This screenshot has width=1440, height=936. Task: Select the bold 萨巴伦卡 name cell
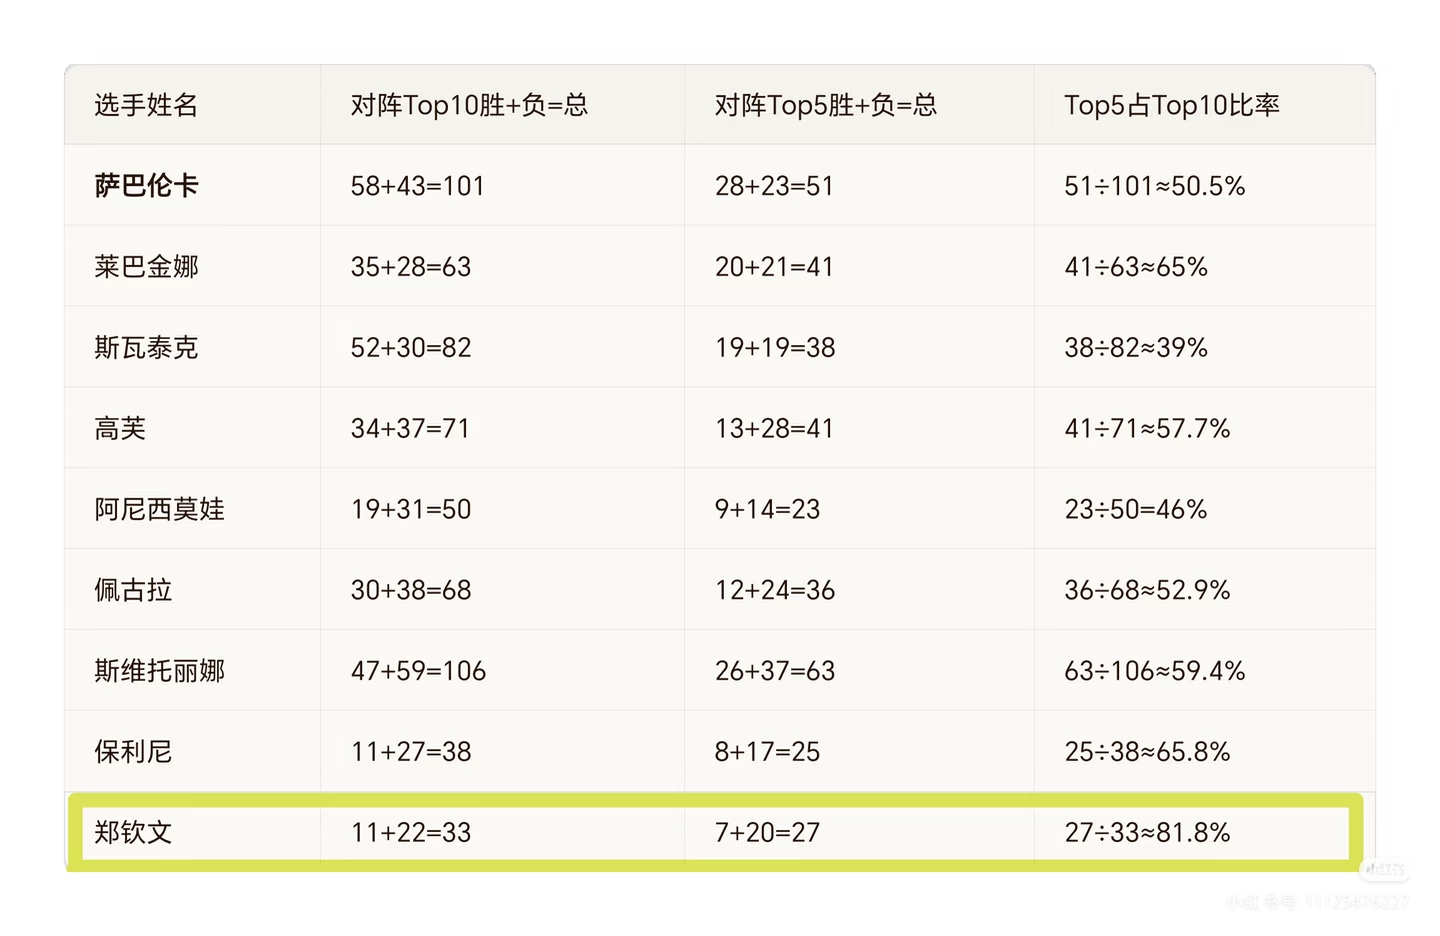pyautogui.click(x=146, y=186)
